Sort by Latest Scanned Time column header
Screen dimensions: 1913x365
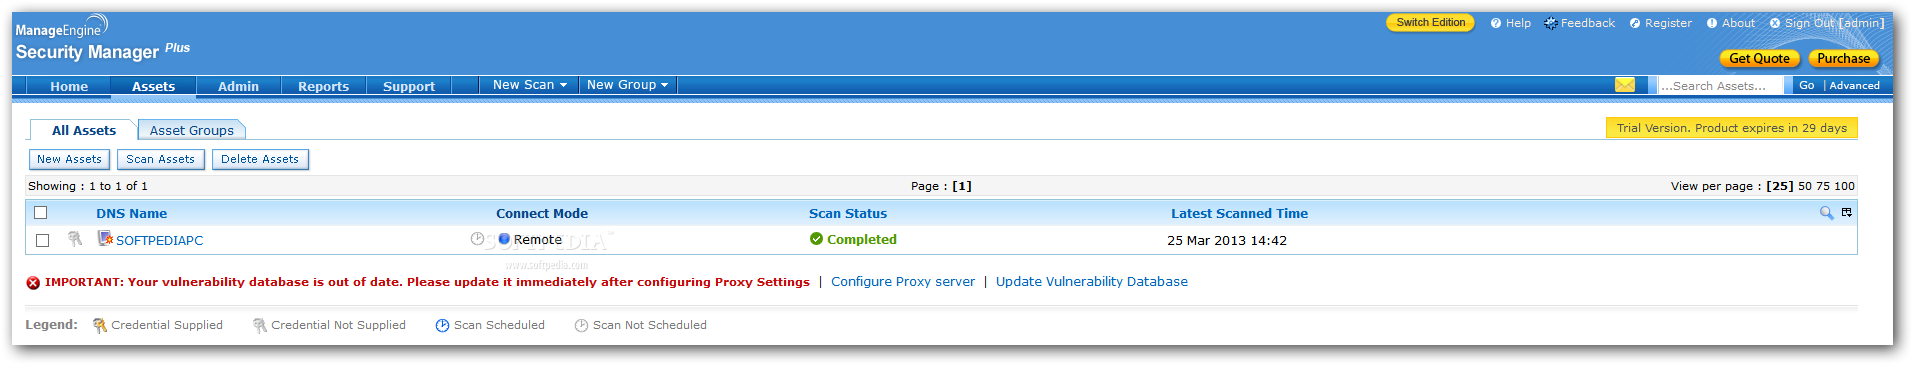[x=1239, y=213]
